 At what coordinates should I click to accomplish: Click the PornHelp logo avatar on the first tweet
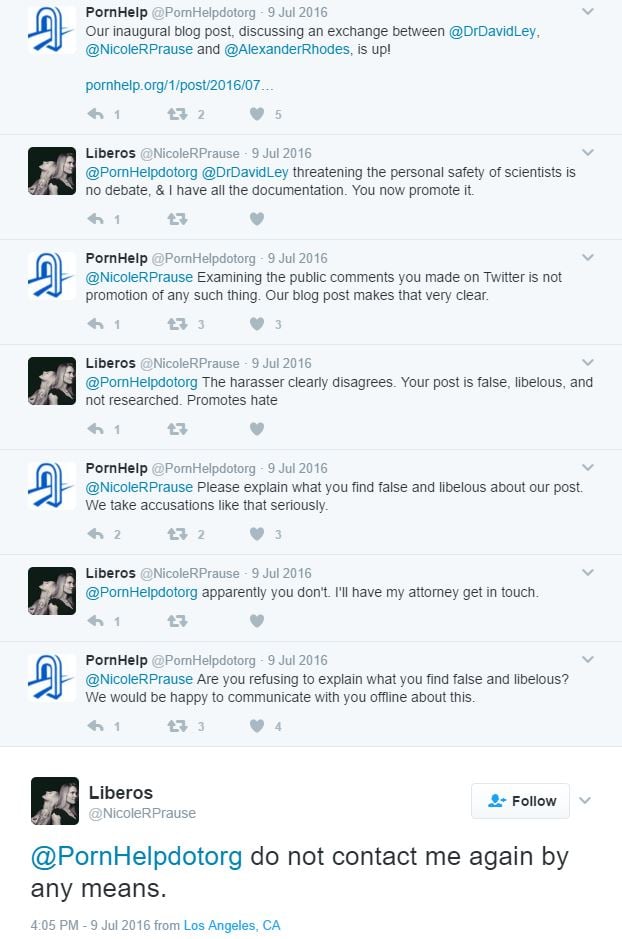(x=51, y=31)
